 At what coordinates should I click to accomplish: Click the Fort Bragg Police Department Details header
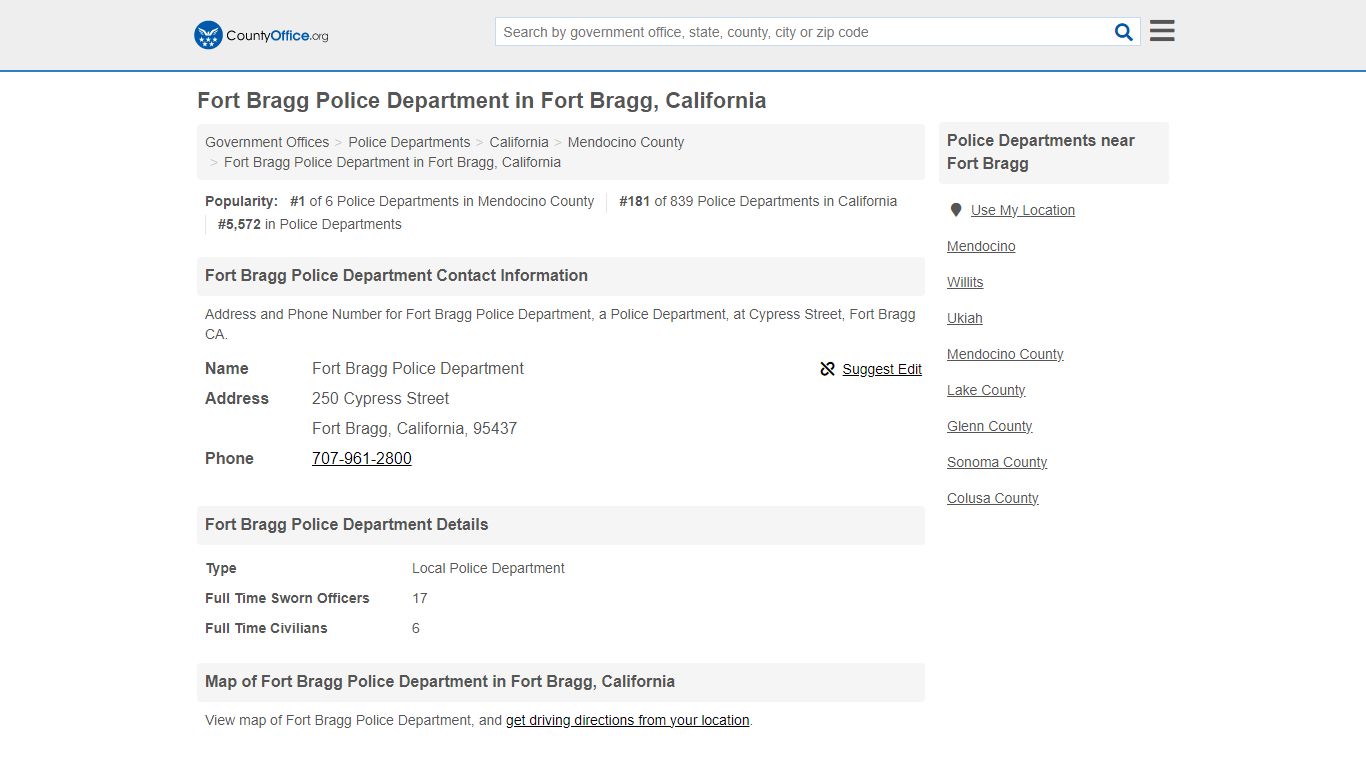(561, 525)
